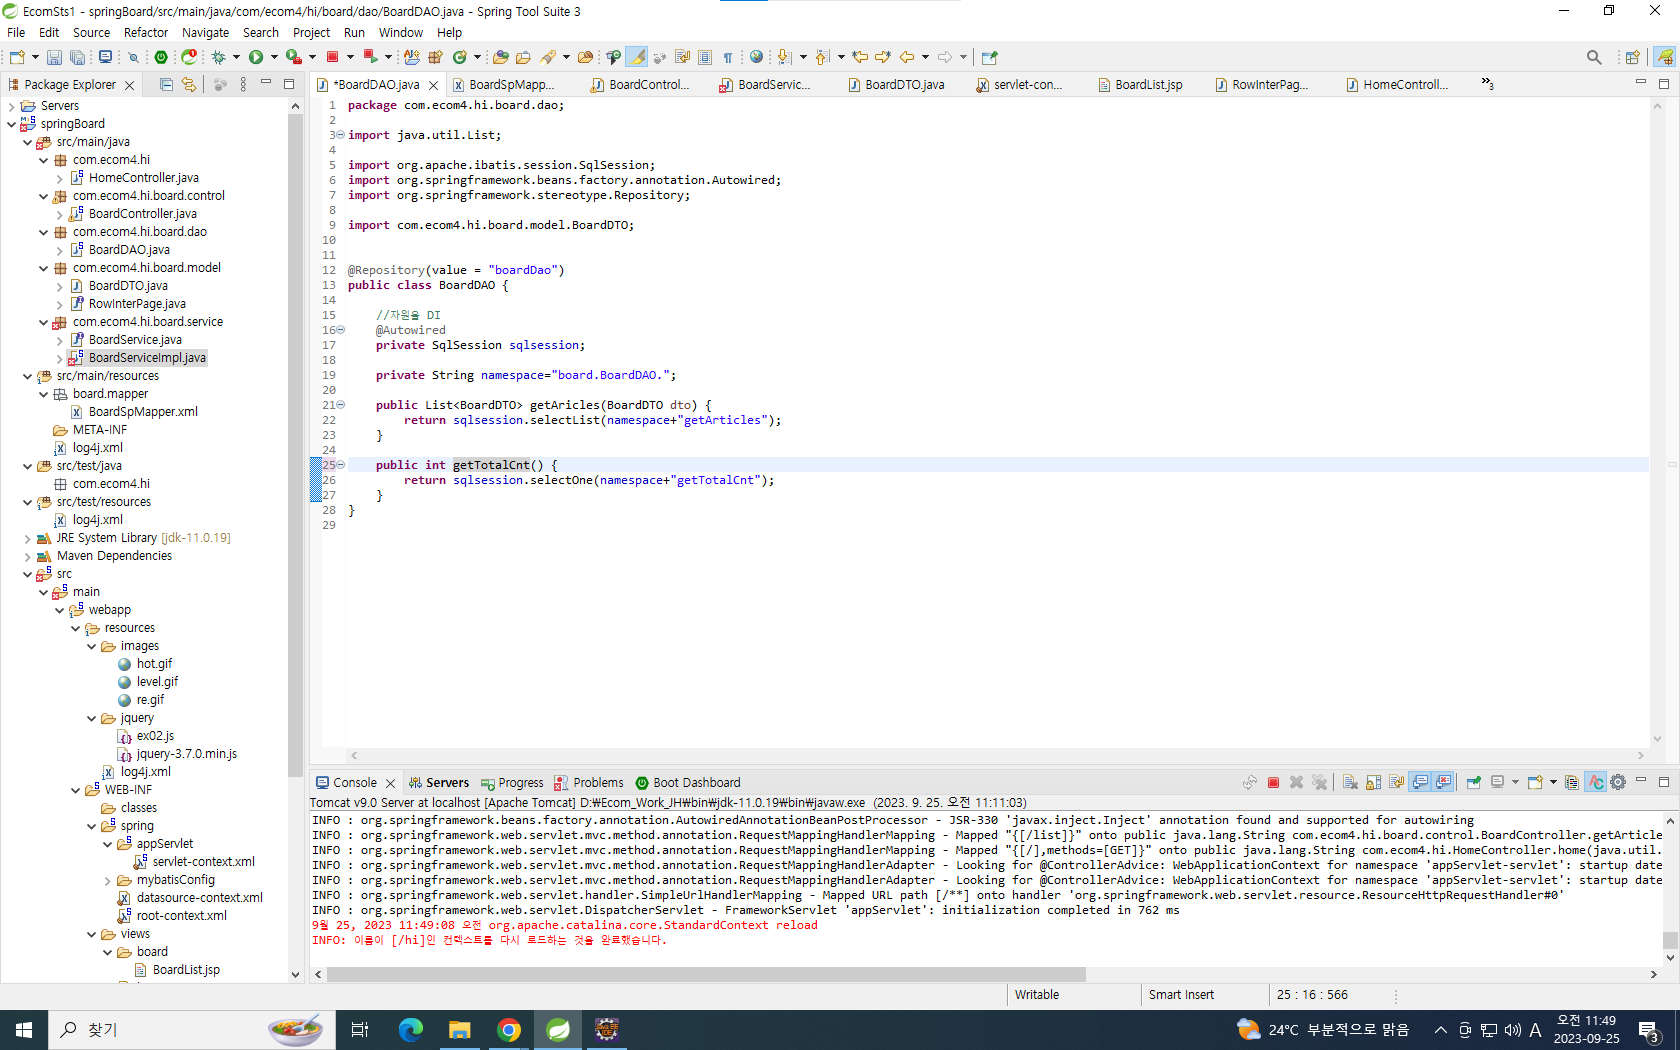1680x1050 pixels.
Task: Toggle Scroll Lock in console
Action: coord(1373,782)
